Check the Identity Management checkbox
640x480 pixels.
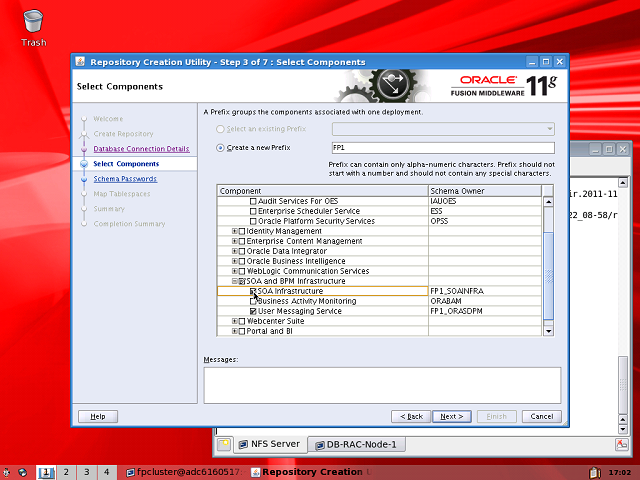click(x=242, y=231)
